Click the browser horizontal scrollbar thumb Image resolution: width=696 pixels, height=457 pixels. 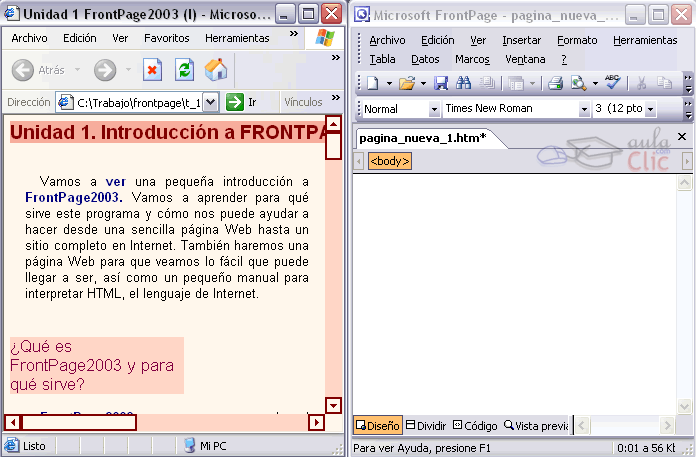point(79,422)
